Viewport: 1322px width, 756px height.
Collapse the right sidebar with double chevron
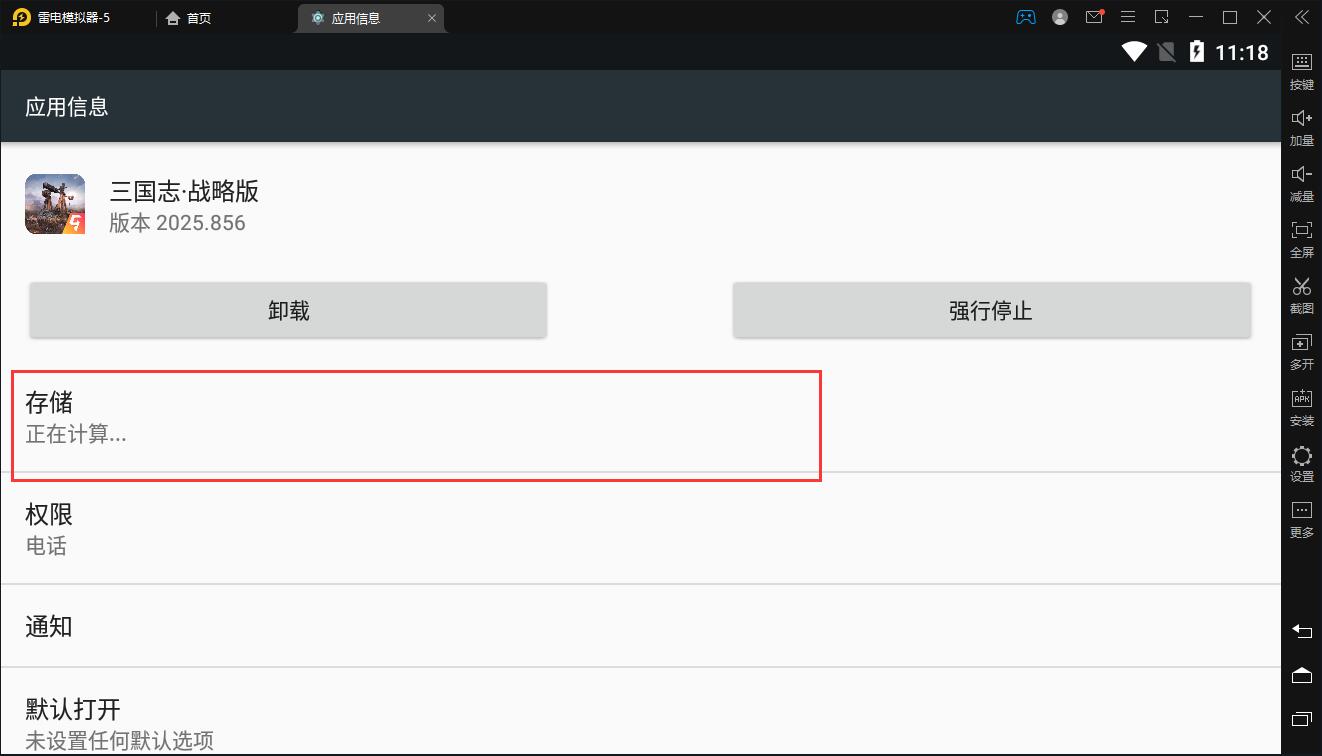(1302, 17)
